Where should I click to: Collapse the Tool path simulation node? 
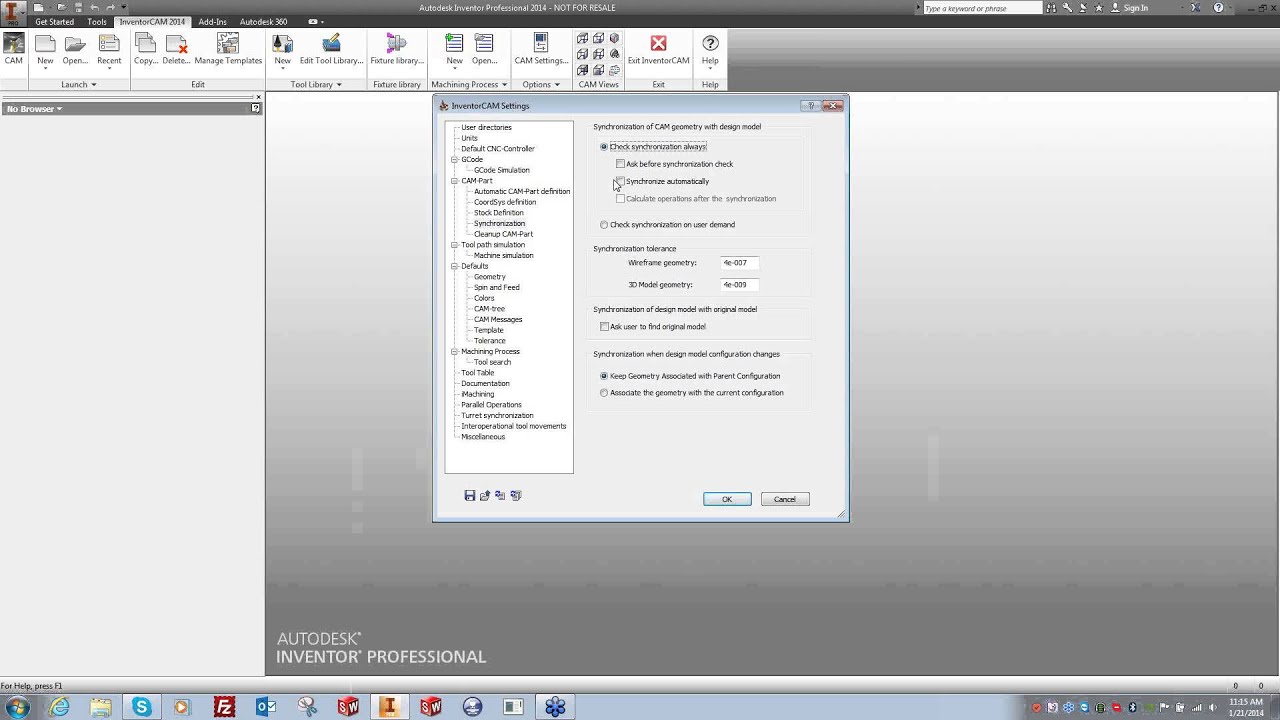pyautogui.click(x=454, y=245)
